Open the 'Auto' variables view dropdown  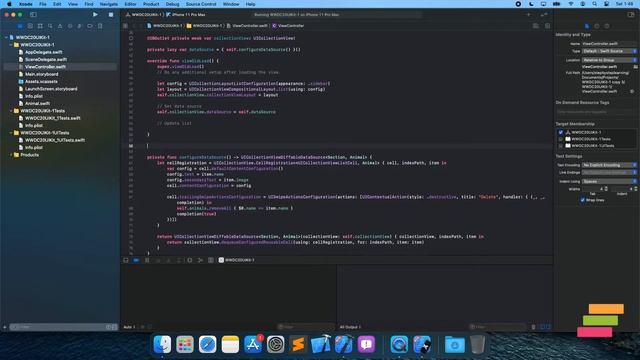129,327
